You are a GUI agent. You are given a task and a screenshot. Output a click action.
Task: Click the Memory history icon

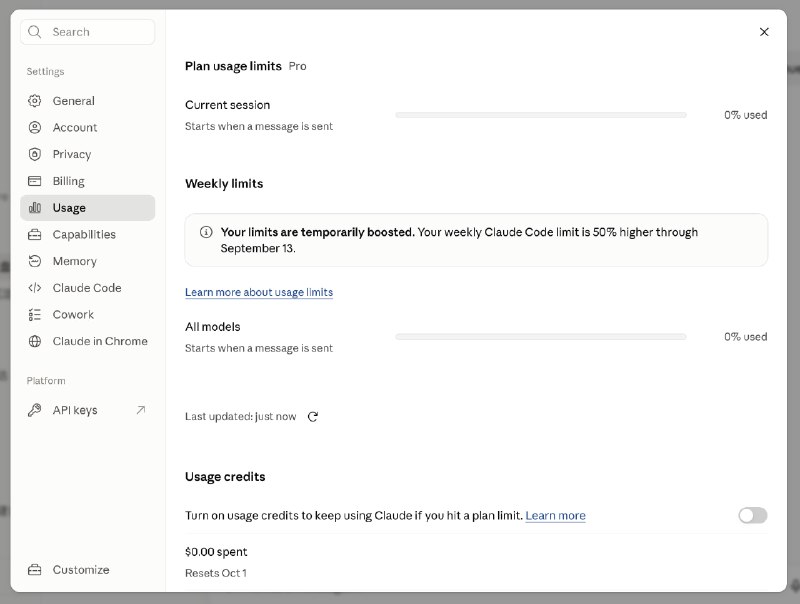(35, 261)
